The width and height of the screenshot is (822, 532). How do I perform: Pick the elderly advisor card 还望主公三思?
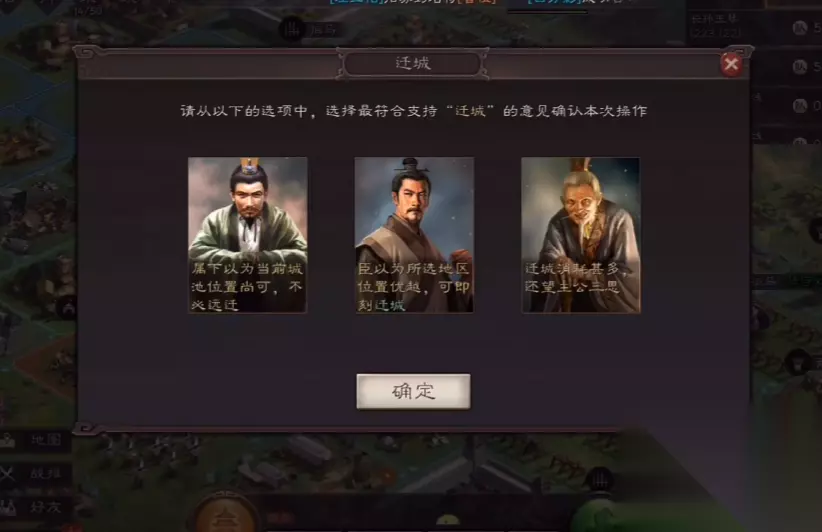pos(581,235)
